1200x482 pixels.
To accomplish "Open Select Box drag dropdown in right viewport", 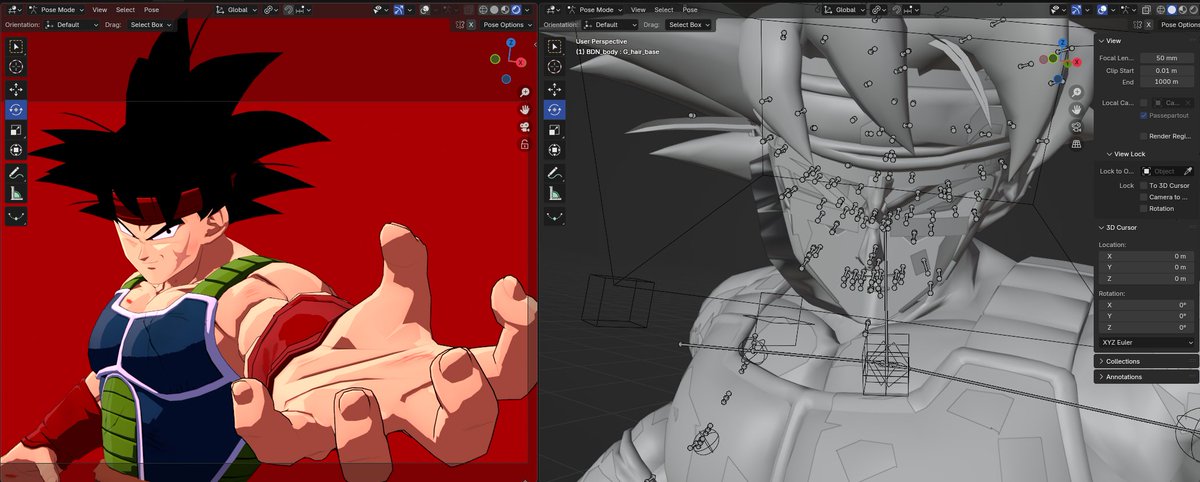I will [x=689, y=24].
